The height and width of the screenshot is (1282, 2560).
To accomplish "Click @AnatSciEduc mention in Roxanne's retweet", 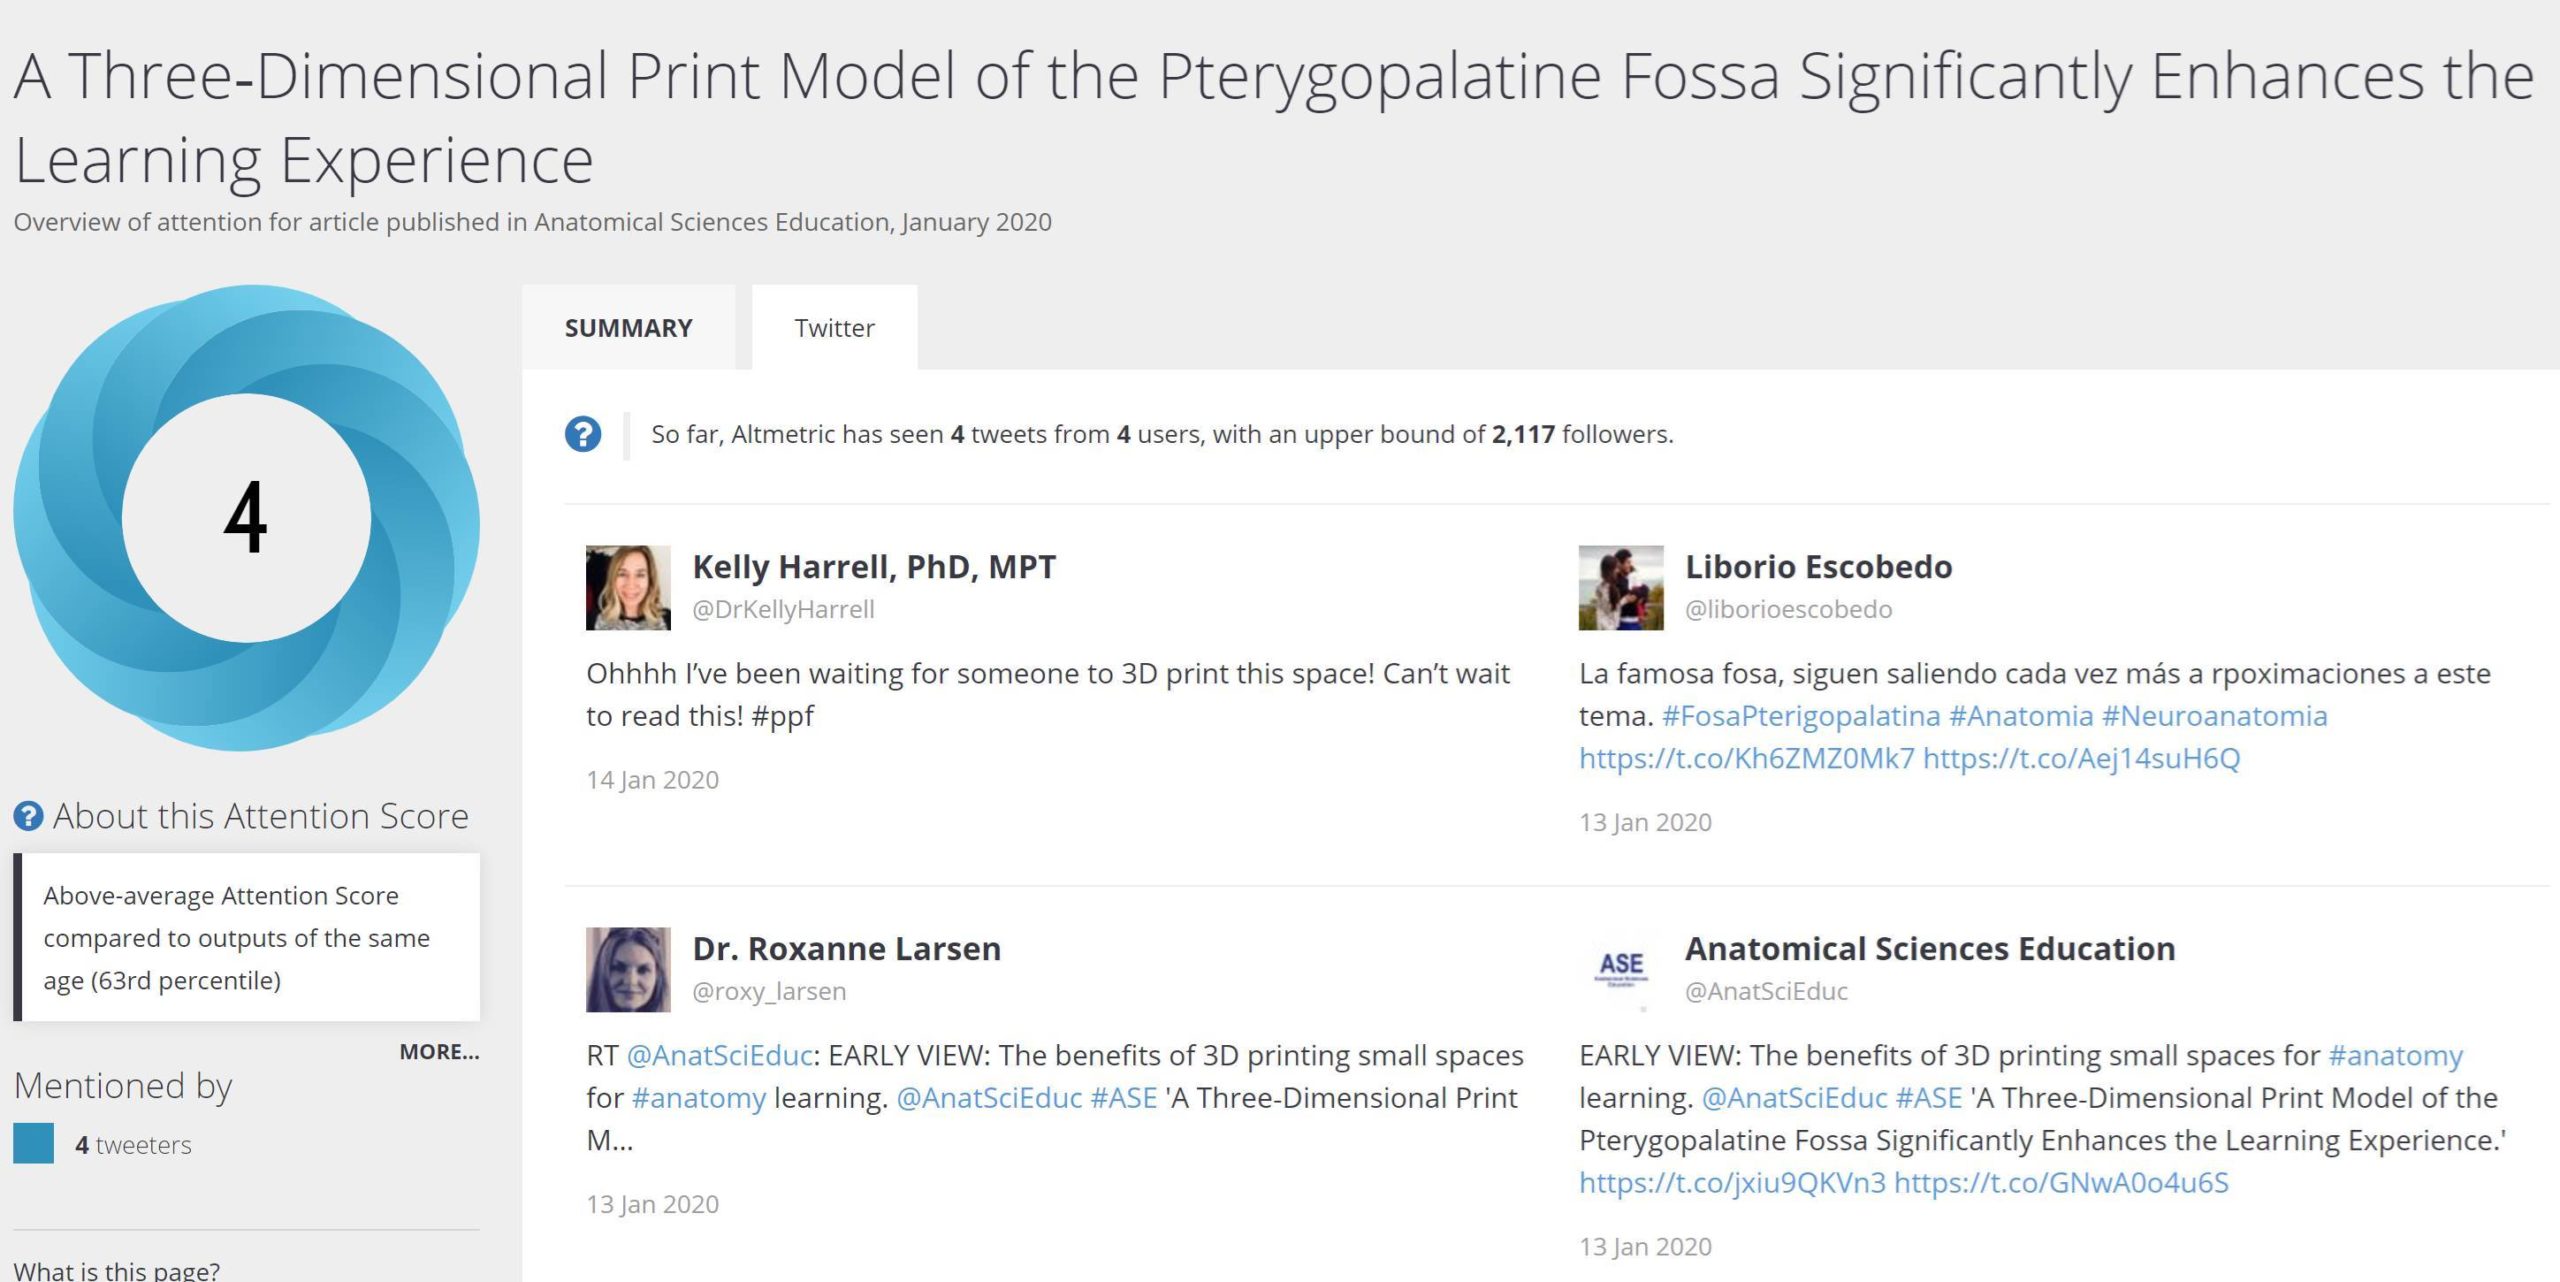I will click(719, 1056).
